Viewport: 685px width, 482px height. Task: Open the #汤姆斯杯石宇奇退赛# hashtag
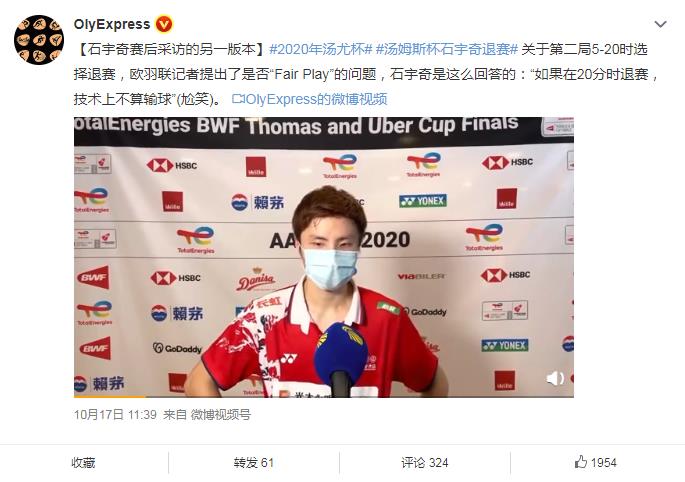(446, 49)
